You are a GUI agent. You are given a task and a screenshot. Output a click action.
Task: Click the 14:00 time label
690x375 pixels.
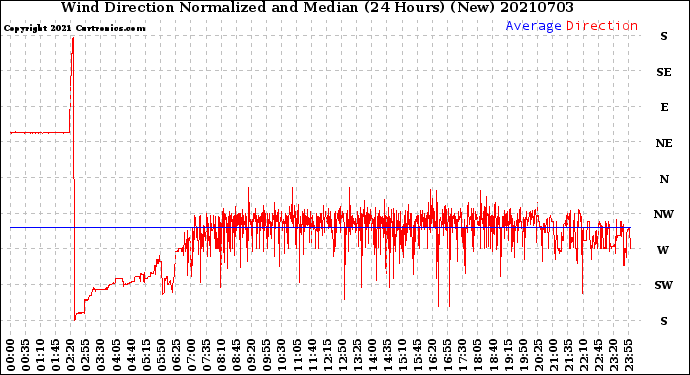372,356
